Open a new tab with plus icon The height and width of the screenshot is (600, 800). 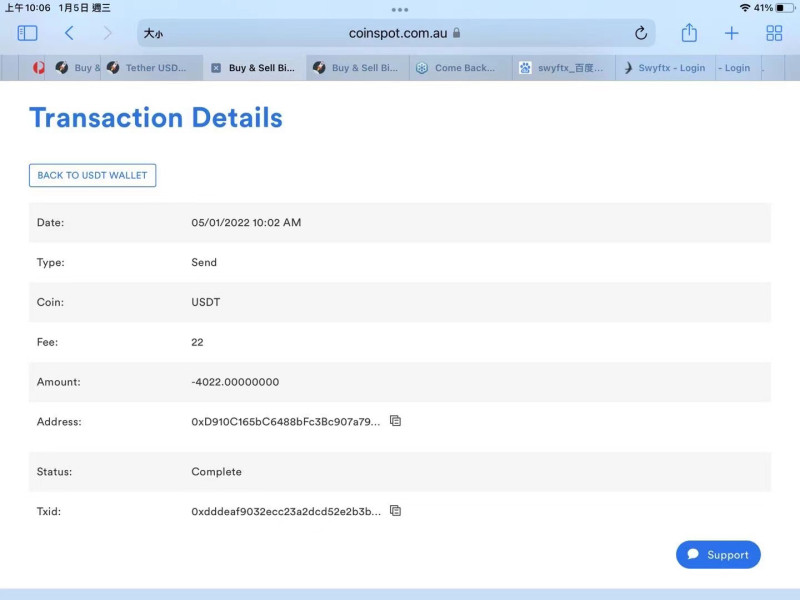click(x=731, y=33)
